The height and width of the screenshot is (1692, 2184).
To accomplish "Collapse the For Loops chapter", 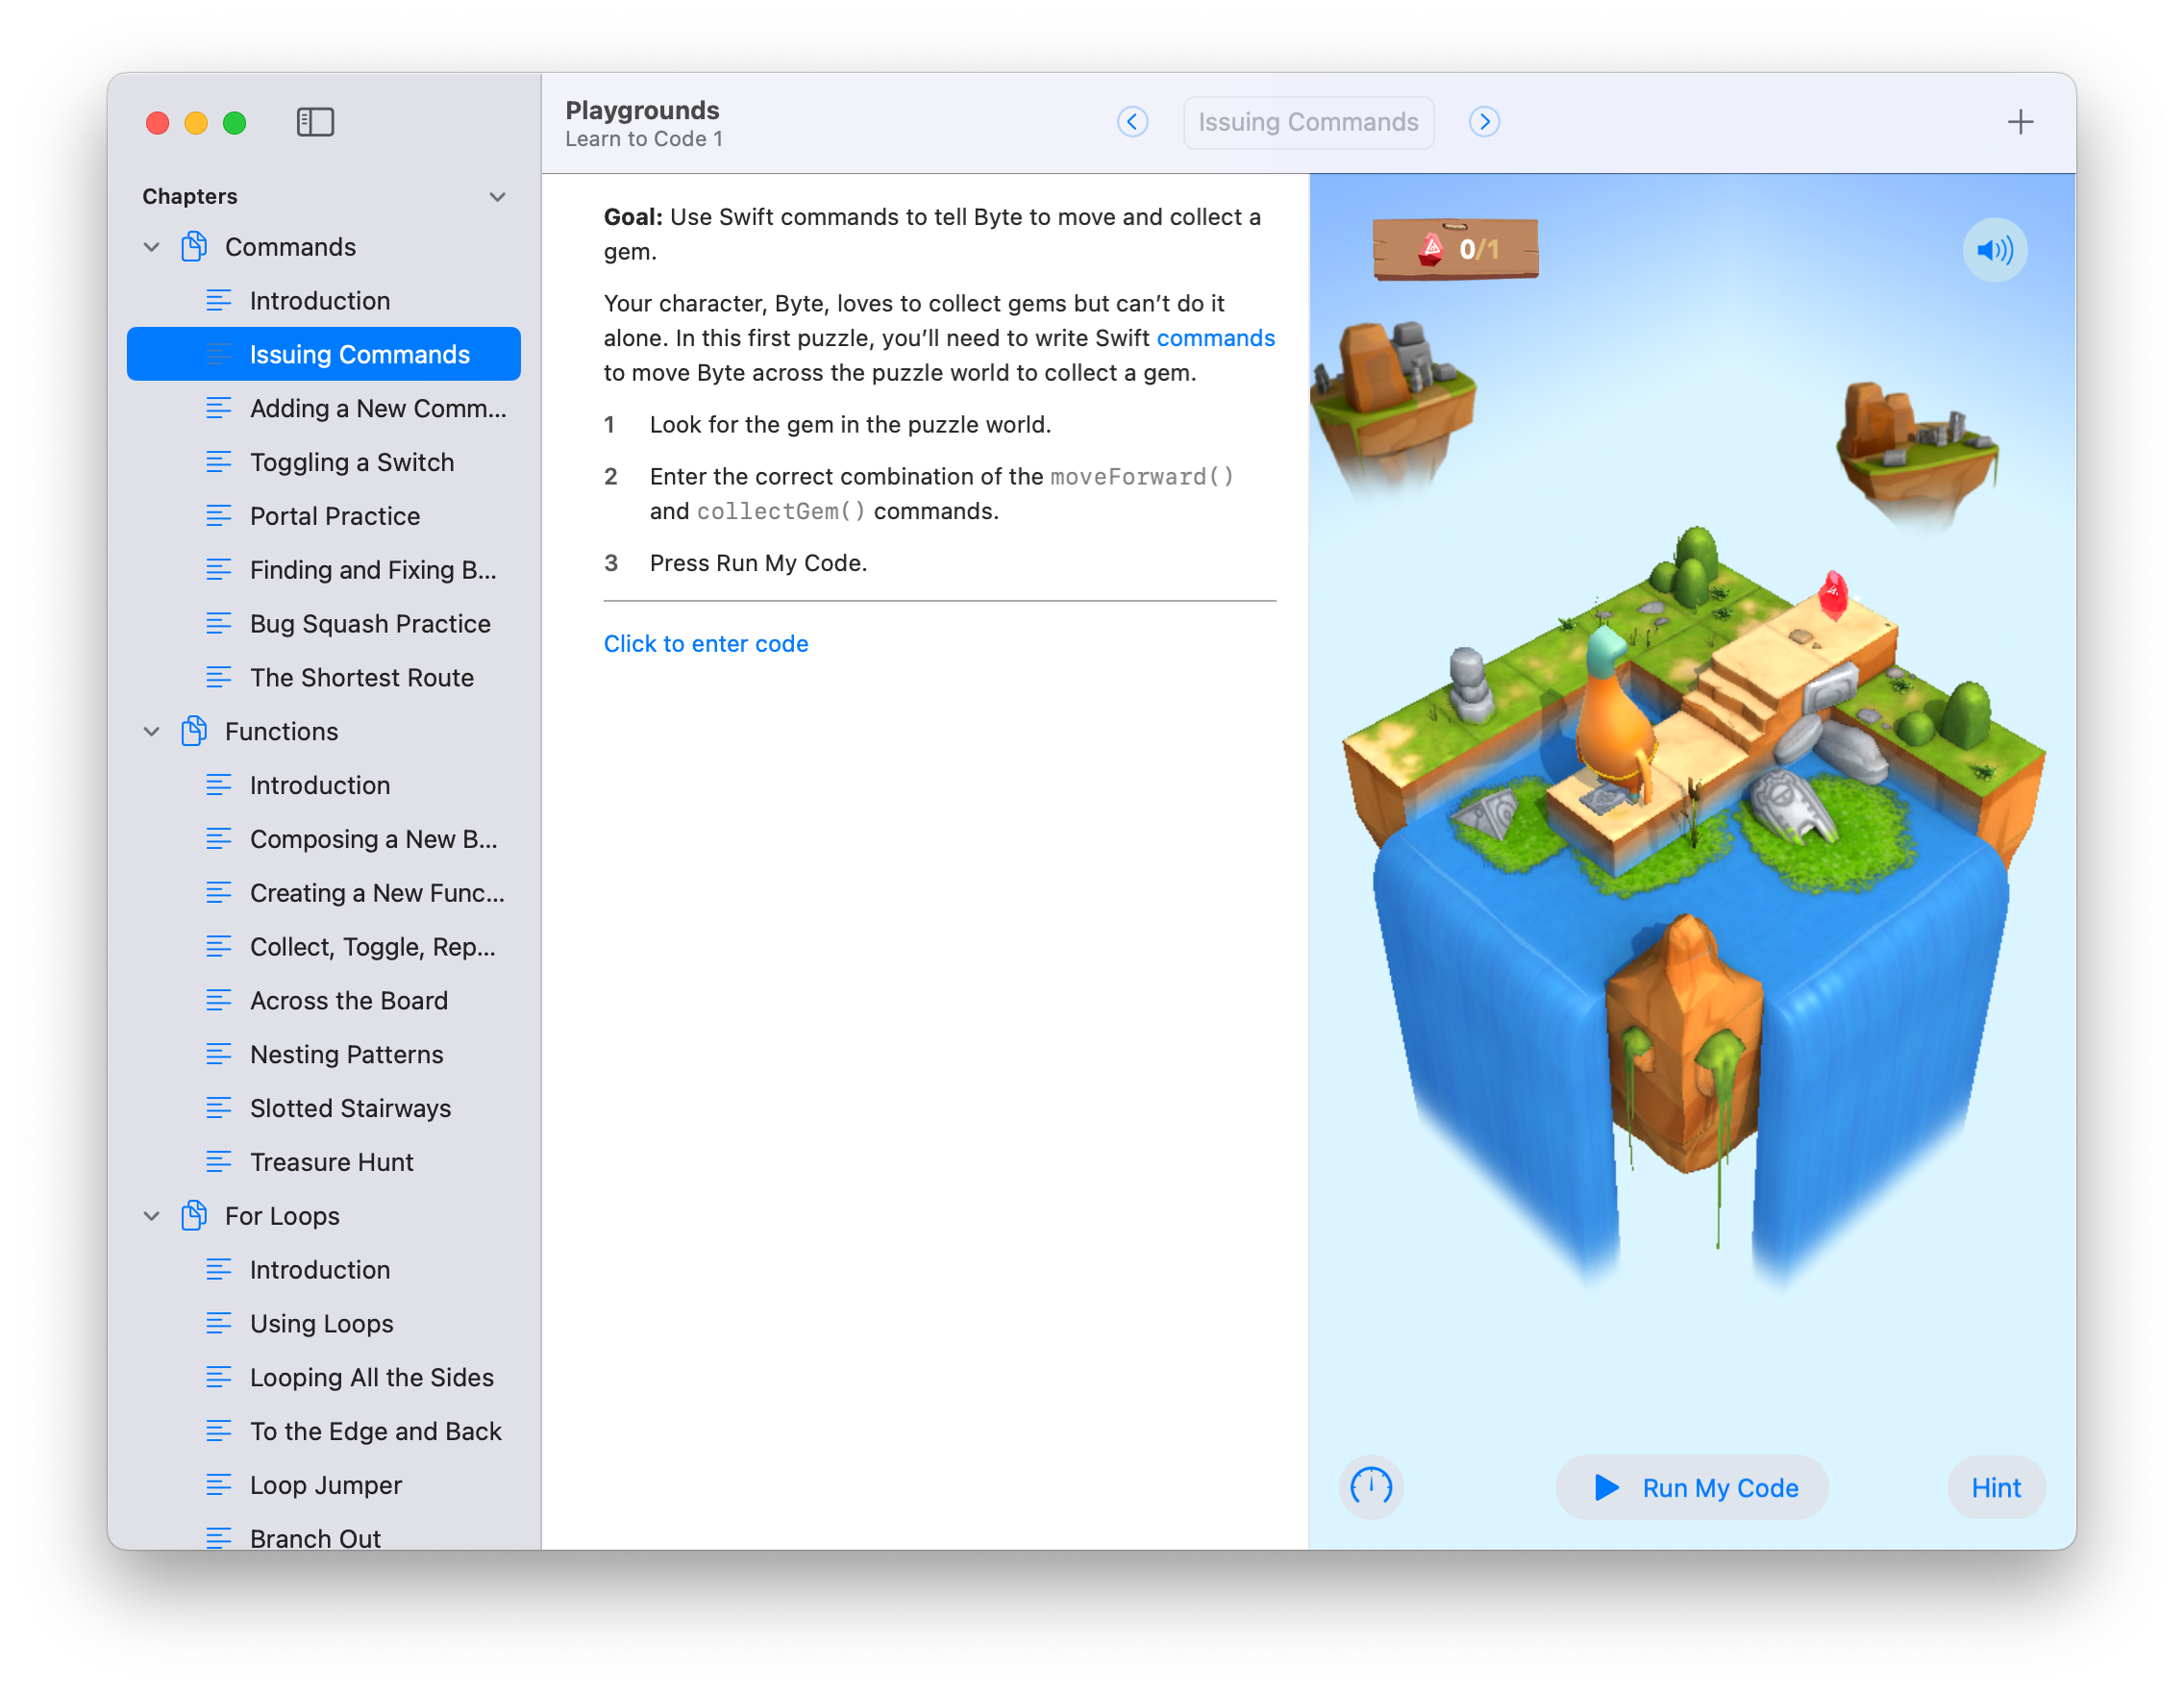I will click(151, 1215).
